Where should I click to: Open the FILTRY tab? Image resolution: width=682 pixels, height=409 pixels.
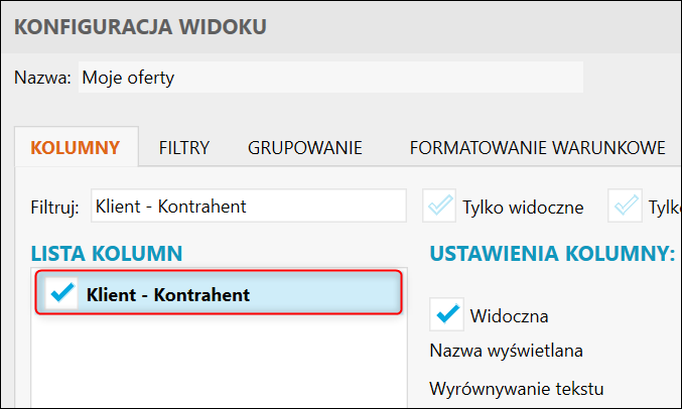click(x=184, y=149)
